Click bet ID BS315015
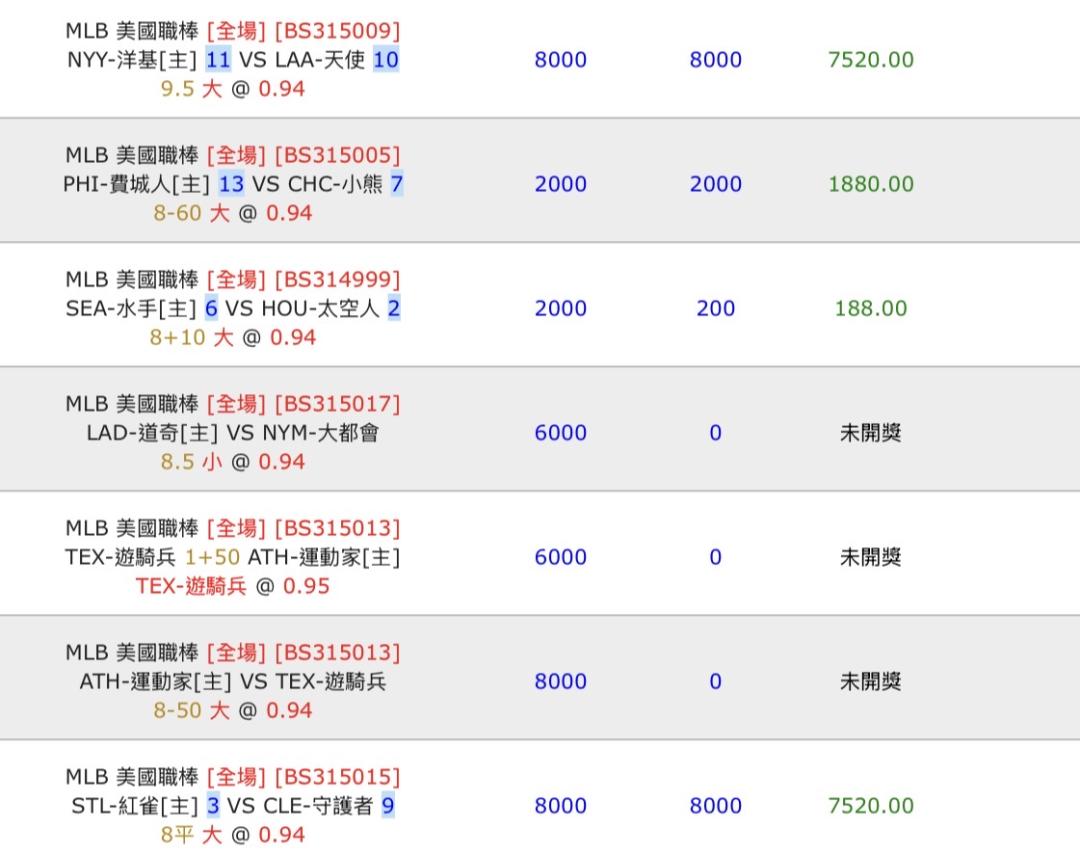This screenshot has height=854, width=1080. (x=337, y=777)
